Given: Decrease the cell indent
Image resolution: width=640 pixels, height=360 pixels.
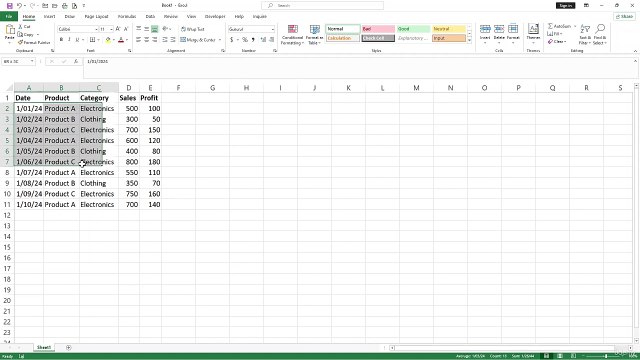Looking at the screenshot, I should [165, 40].
